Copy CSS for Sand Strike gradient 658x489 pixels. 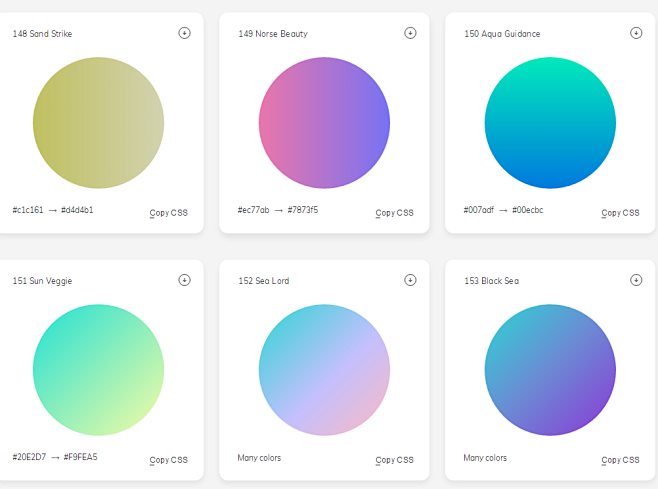(x=168, y=213)
